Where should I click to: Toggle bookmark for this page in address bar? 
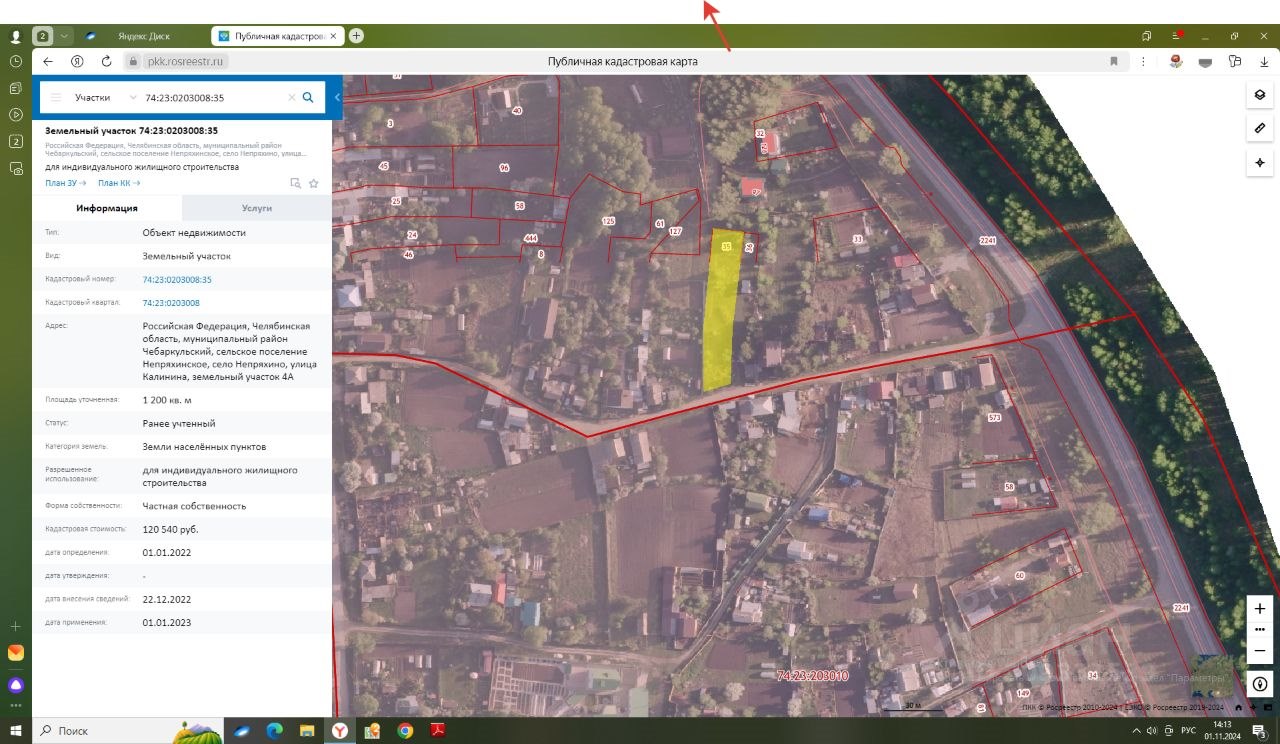1113,61
